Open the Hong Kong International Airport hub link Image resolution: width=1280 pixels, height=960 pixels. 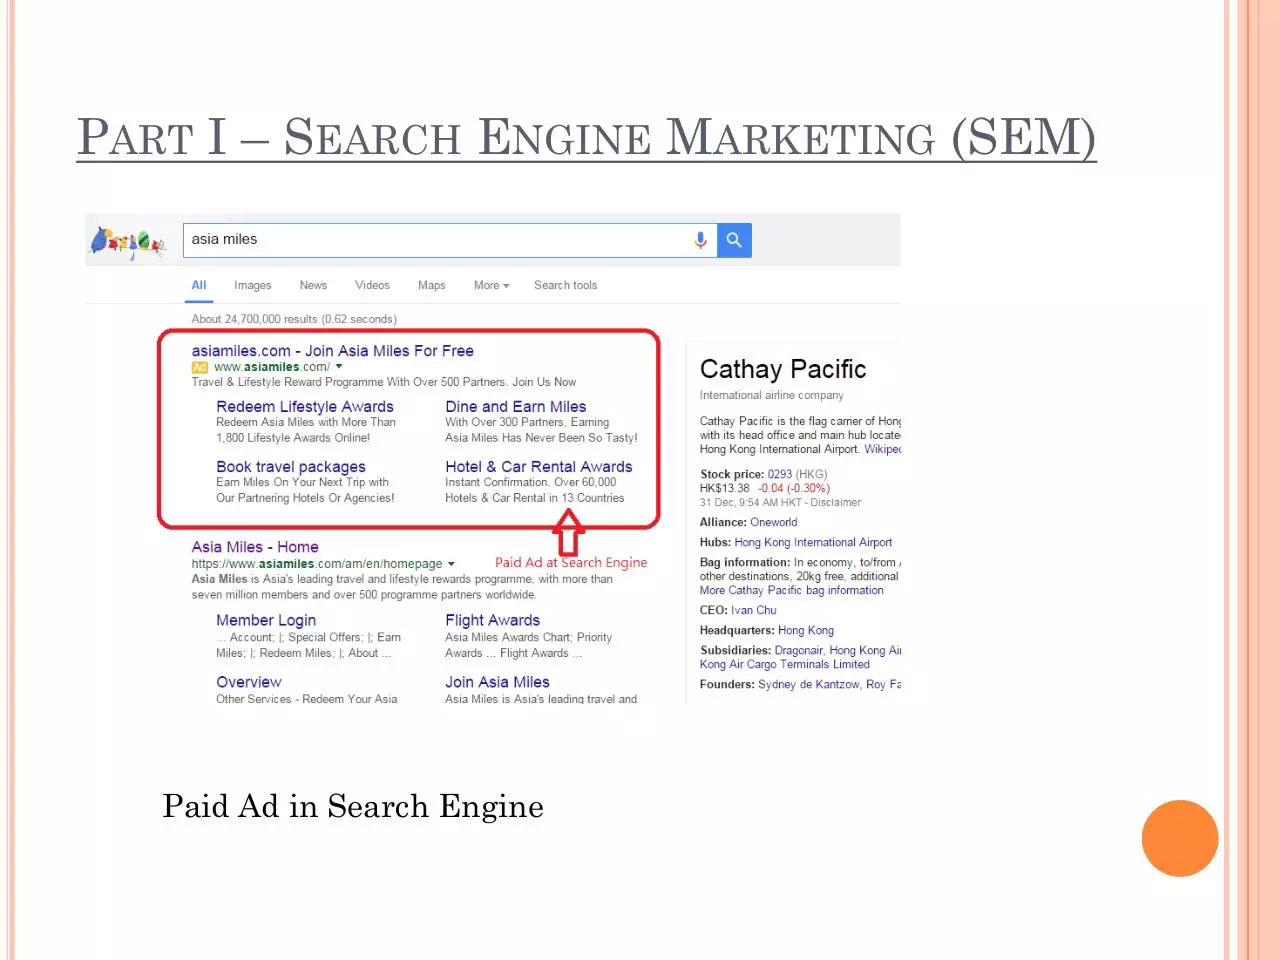point(813,542)
